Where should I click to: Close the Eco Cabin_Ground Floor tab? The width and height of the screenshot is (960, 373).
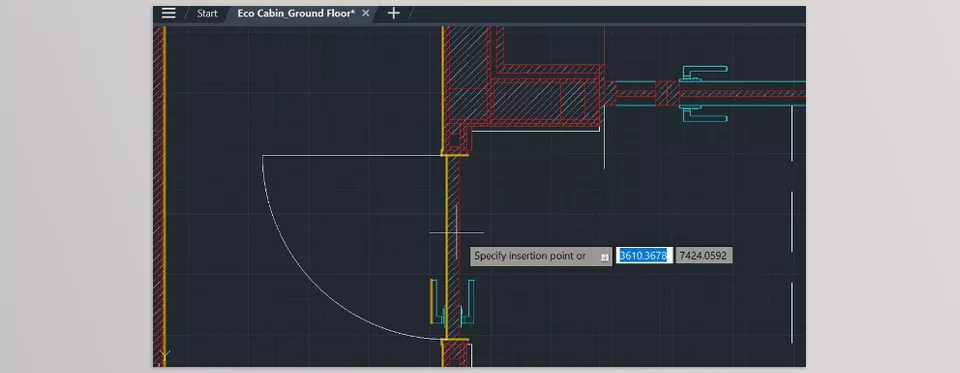(366, 13)
